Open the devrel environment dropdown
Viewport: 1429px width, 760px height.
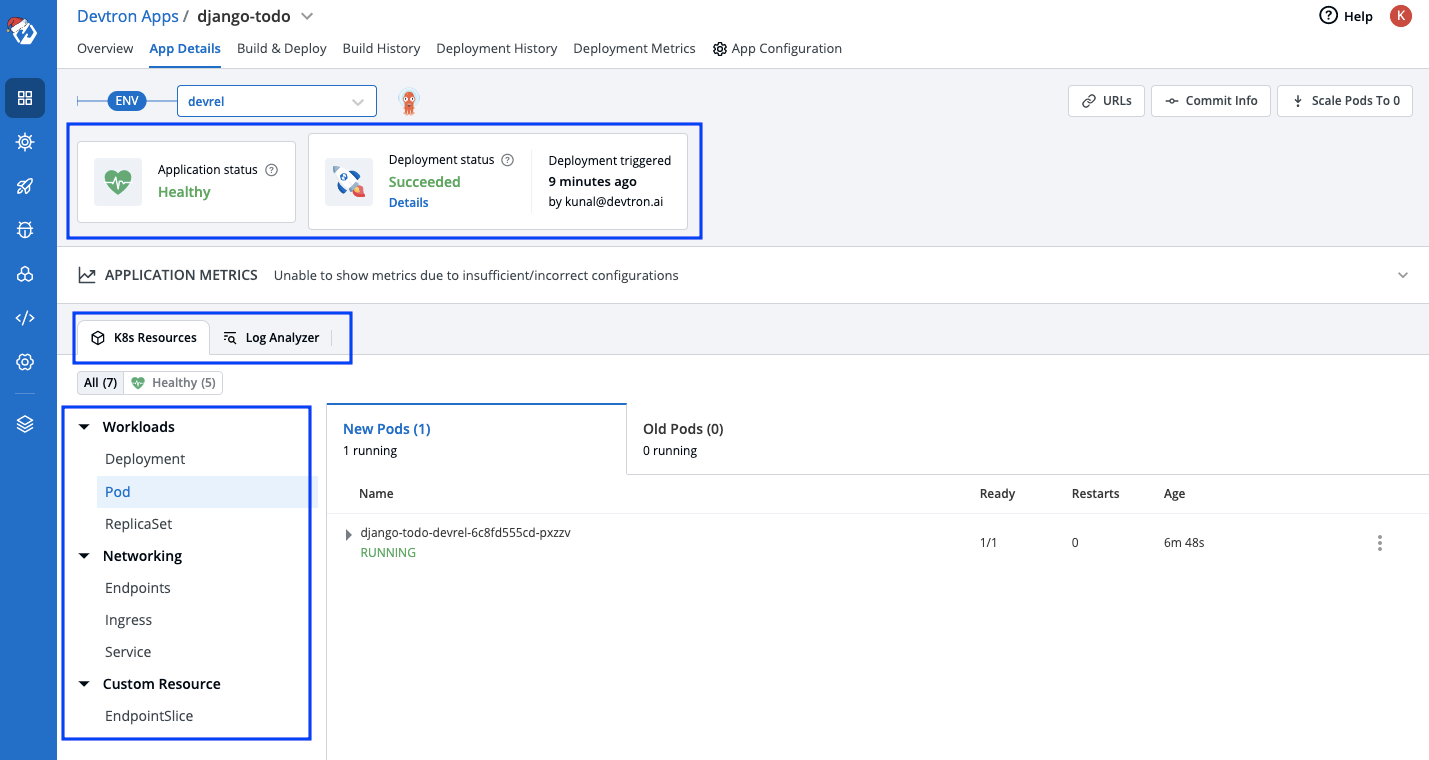pos(276,100)
